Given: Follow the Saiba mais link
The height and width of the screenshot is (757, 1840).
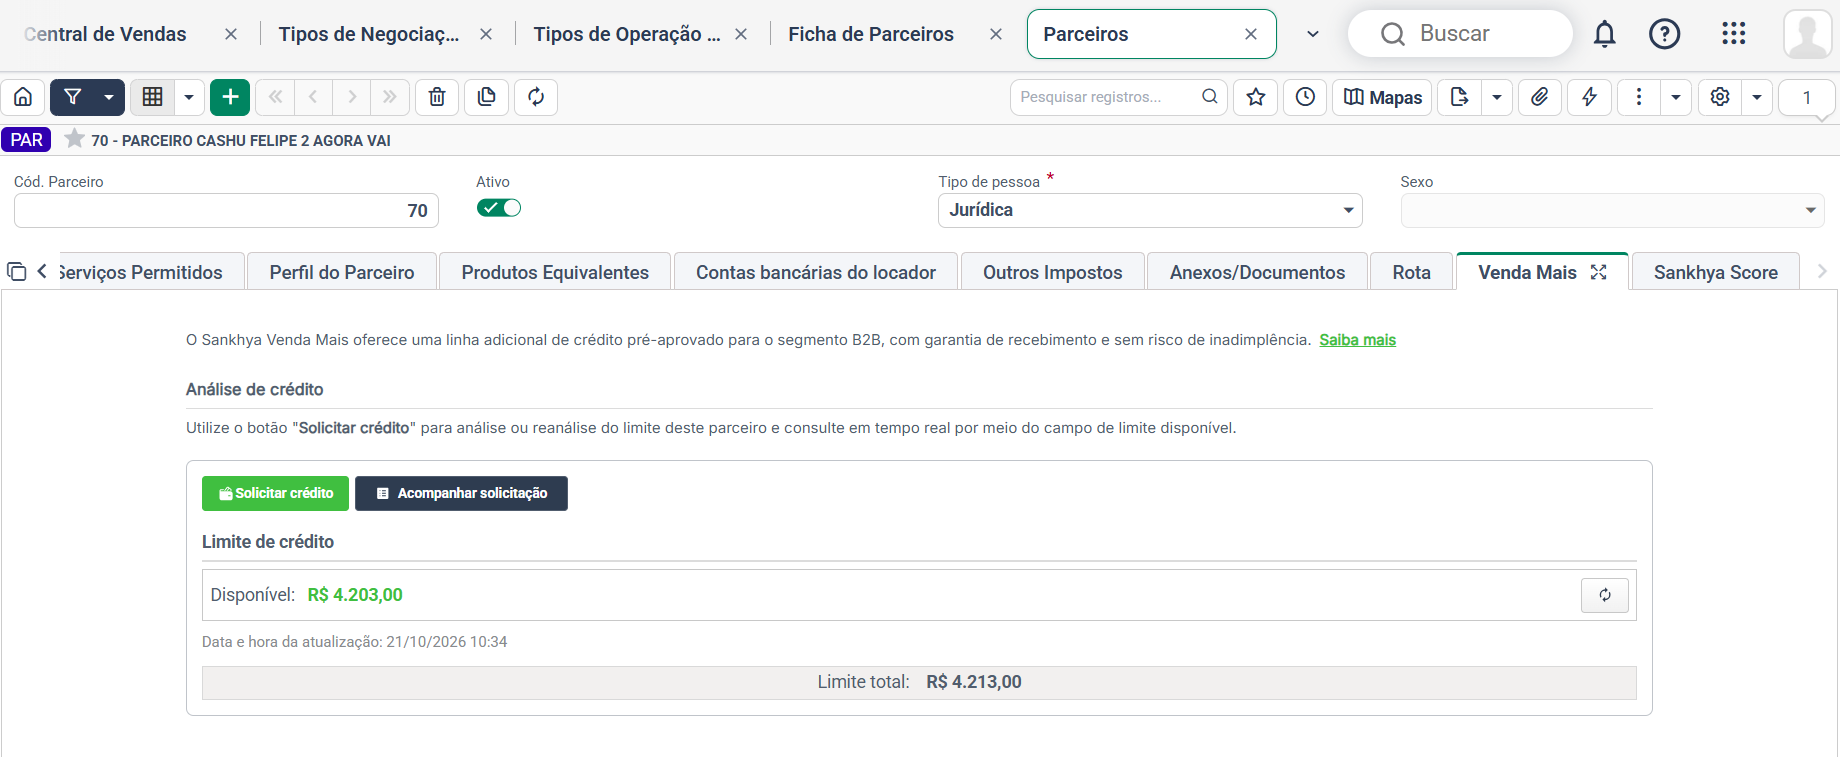Looking at the screenshot, I should point(1357,340).
